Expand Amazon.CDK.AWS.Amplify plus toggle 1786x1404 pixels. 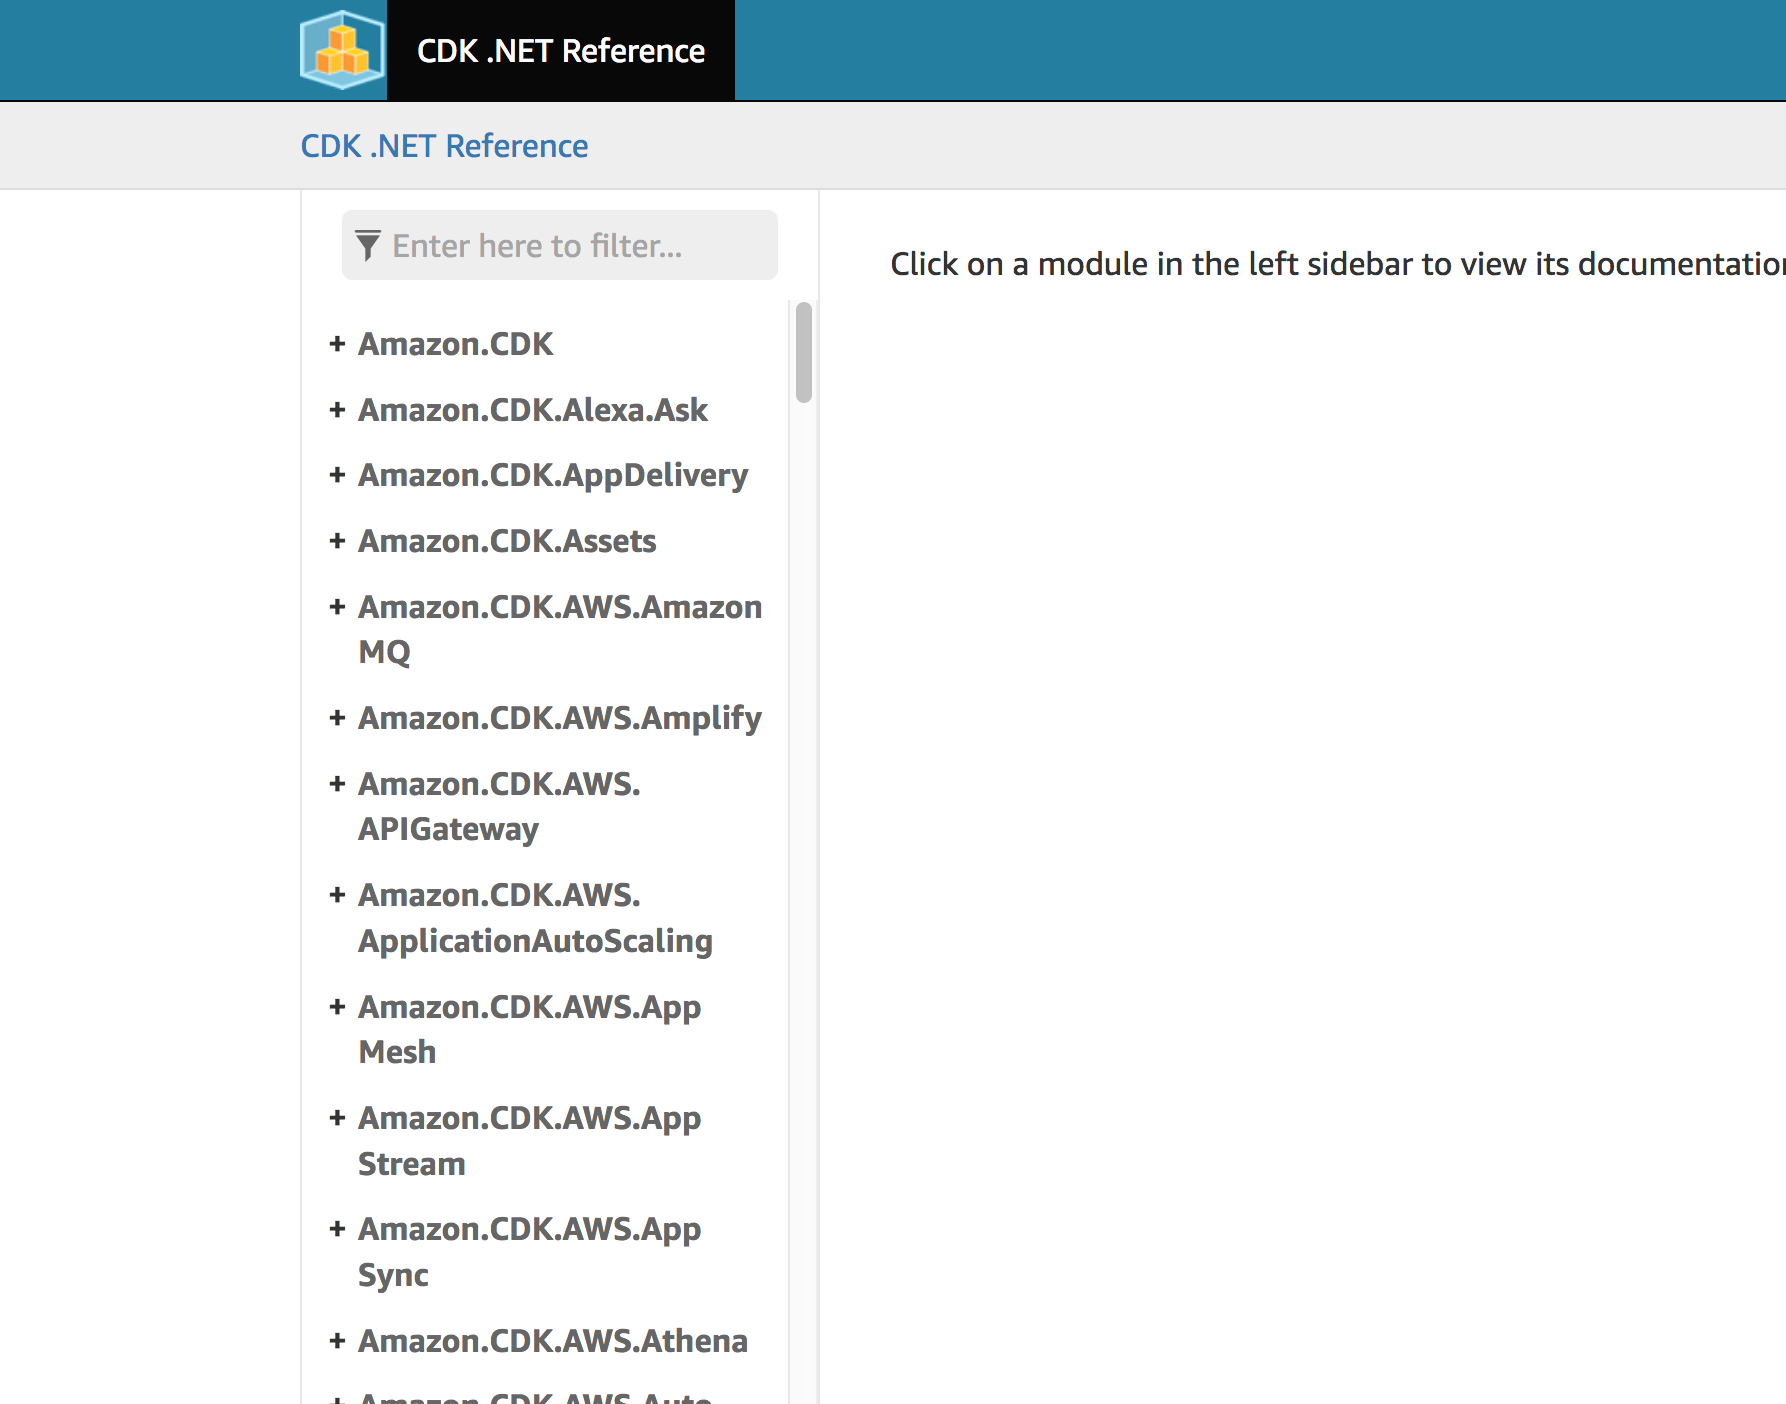pyautogui.click(x=337, y=718)
